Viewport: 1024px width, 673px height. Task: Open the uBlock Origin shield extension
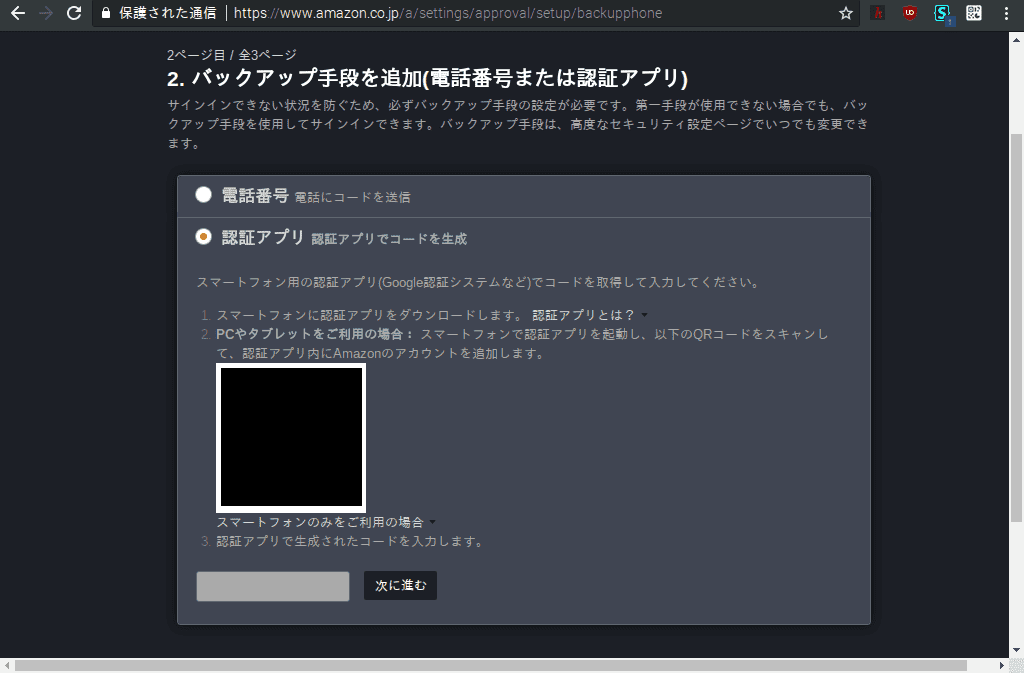[910, 12]
